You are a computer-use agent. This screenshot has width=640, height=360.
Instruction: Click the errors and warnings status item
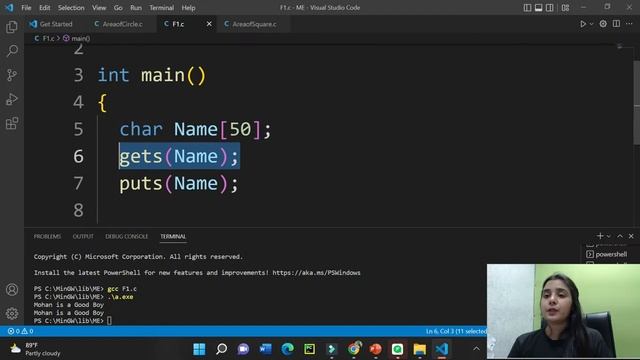(20, 331)
